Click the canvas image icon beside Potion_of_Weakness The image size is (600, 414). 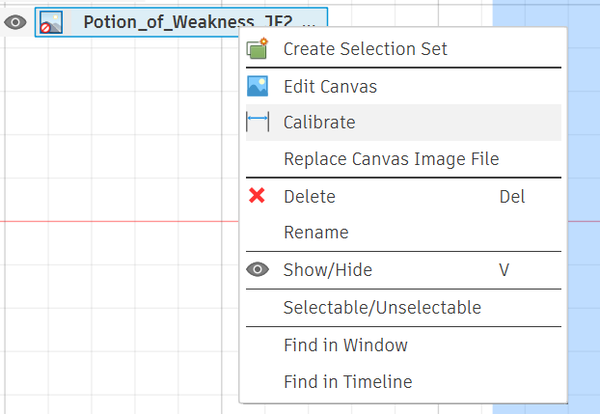point(51,22)
